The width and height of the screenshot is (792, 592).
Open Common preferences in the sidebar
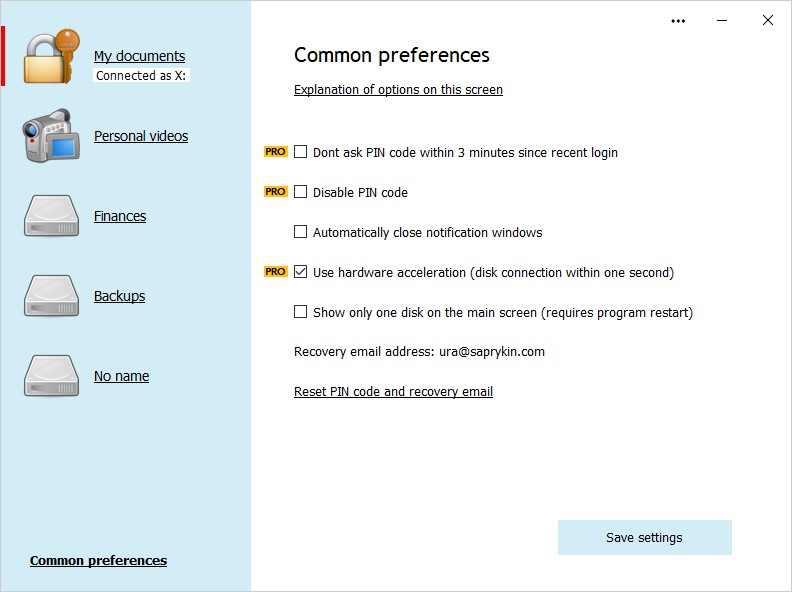[98, 560]
